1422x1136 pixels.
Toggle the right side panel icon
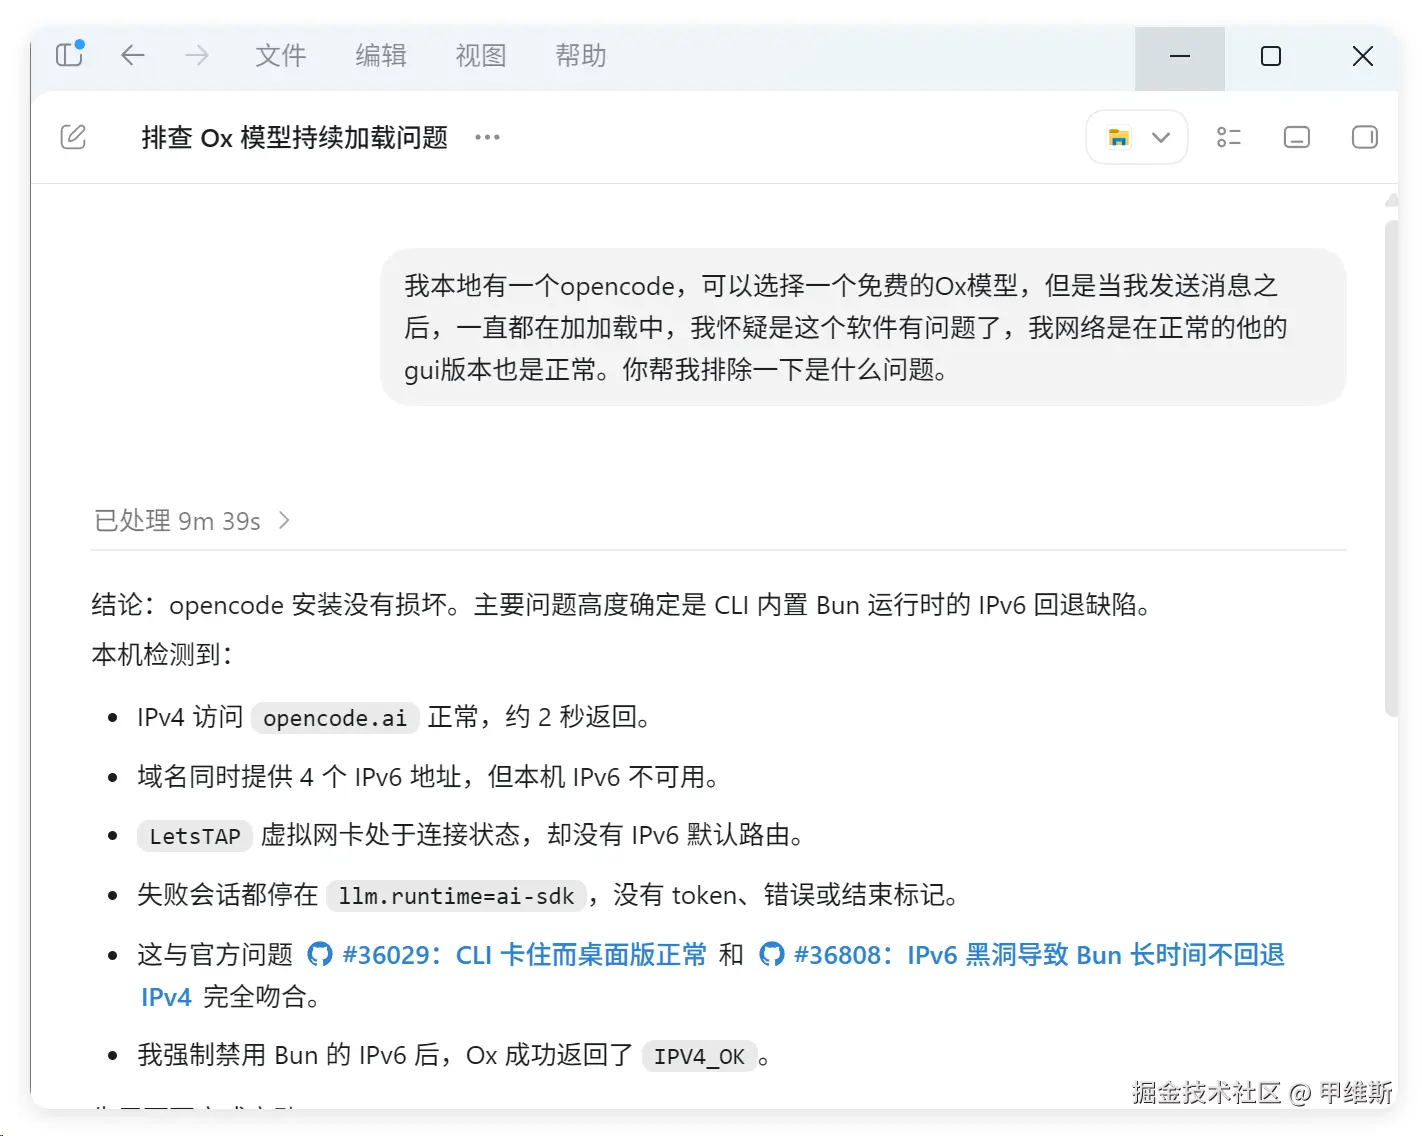click(1365, 137)
